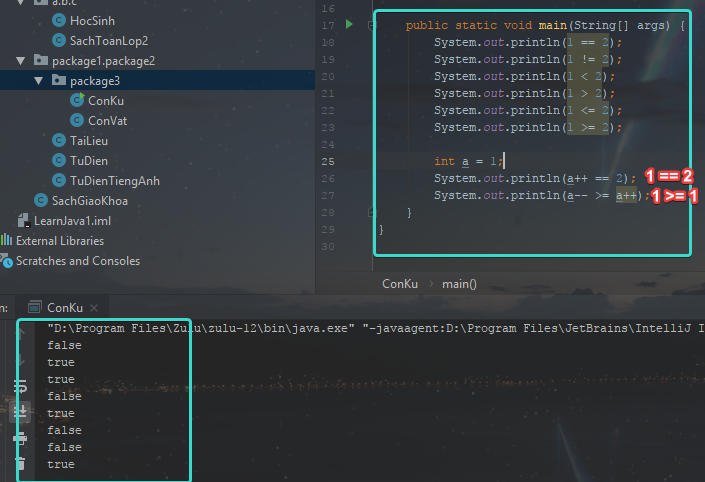Viewport: 705px width, 482px height.
Task: Click line number 25 in the gutter
Action: click(x=328, y=161)
